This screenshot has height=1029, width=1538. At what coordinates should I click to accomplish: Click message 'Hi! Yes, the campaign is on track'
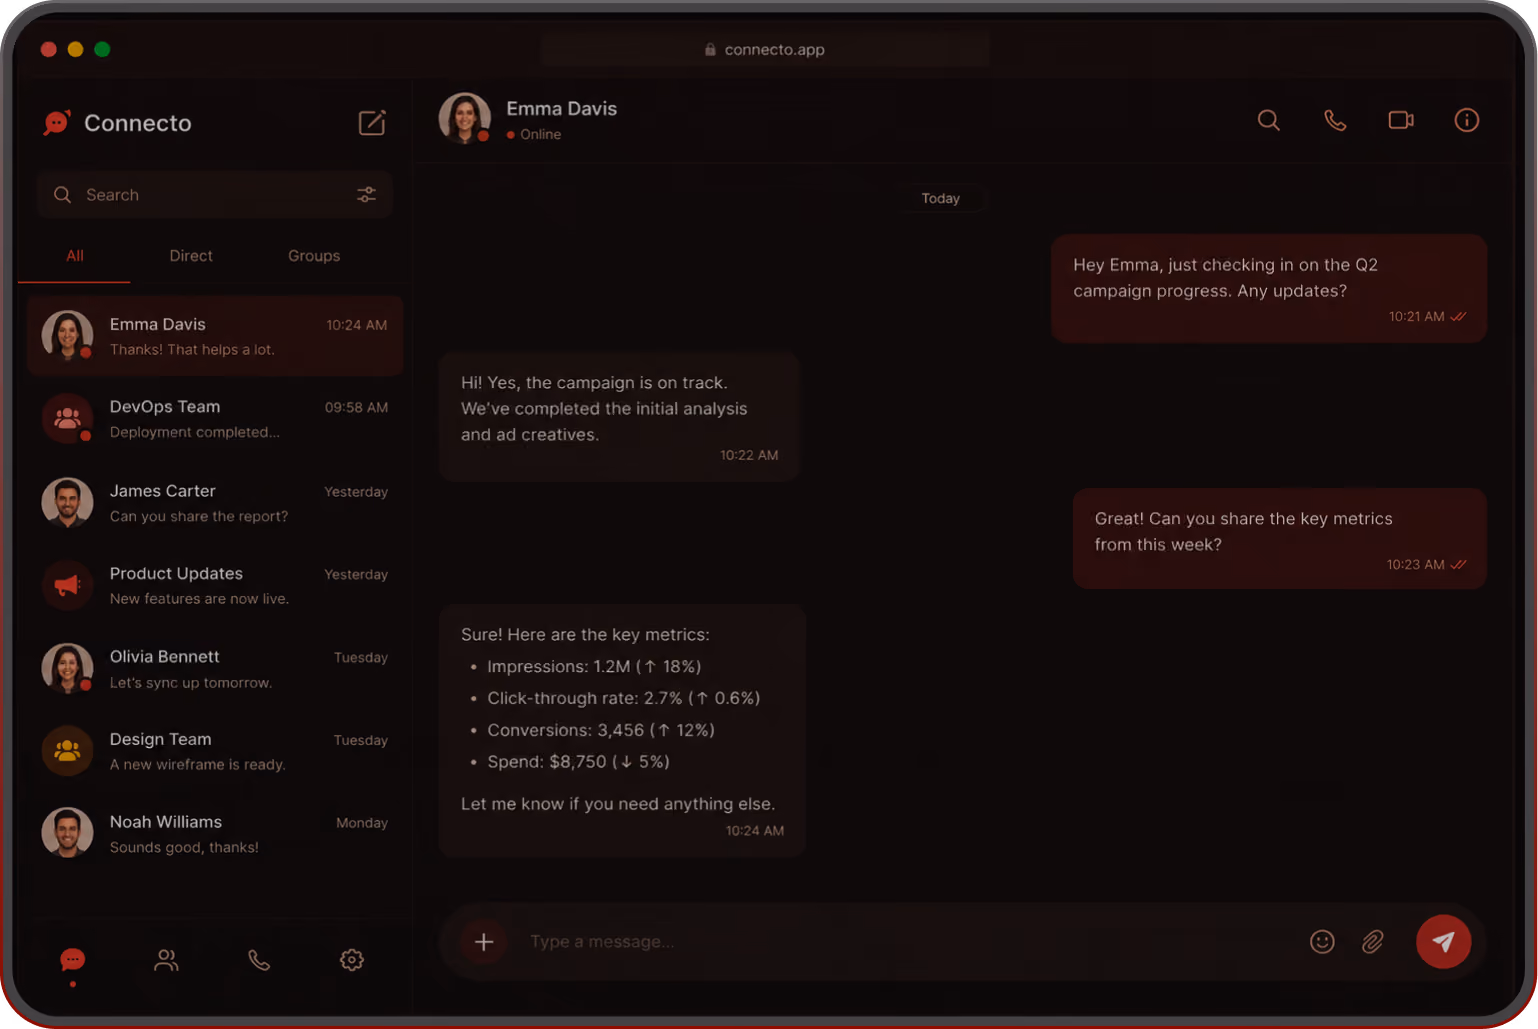619,416
